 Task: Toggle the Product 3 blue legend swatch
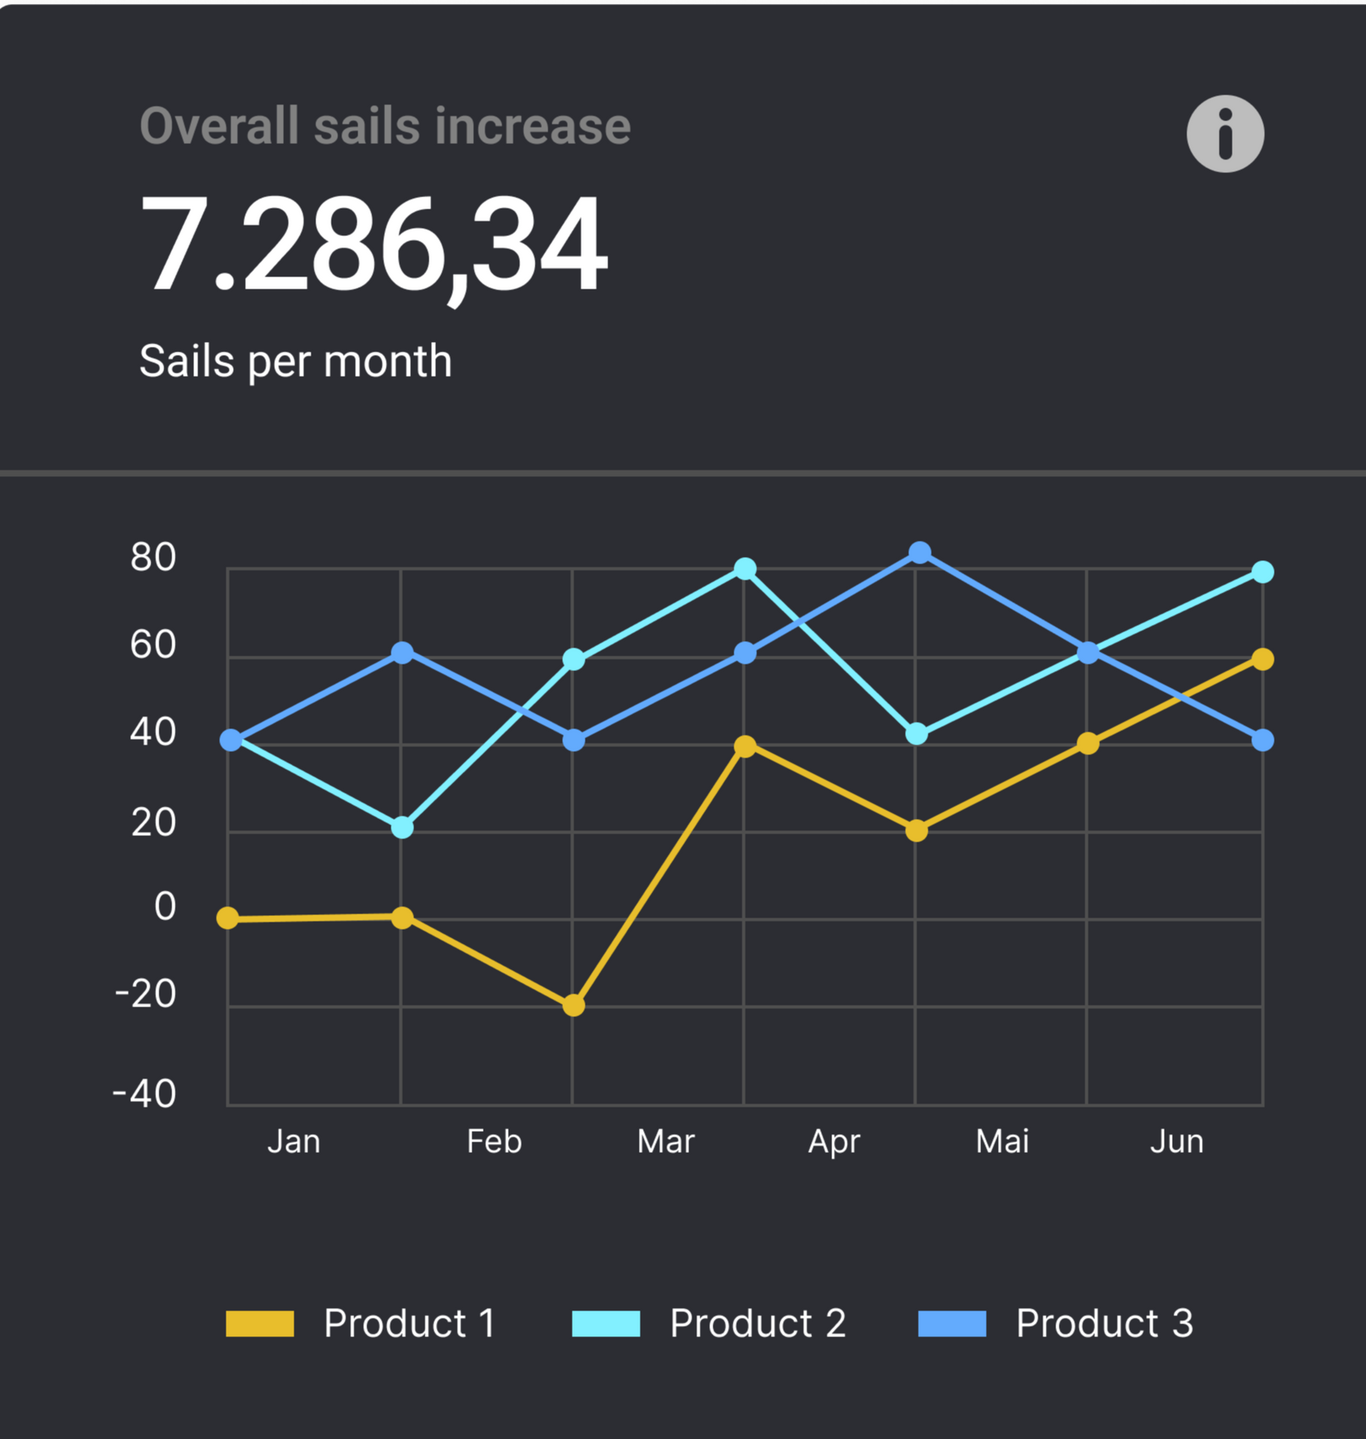pyautogui.click(x=952, y=1323)
